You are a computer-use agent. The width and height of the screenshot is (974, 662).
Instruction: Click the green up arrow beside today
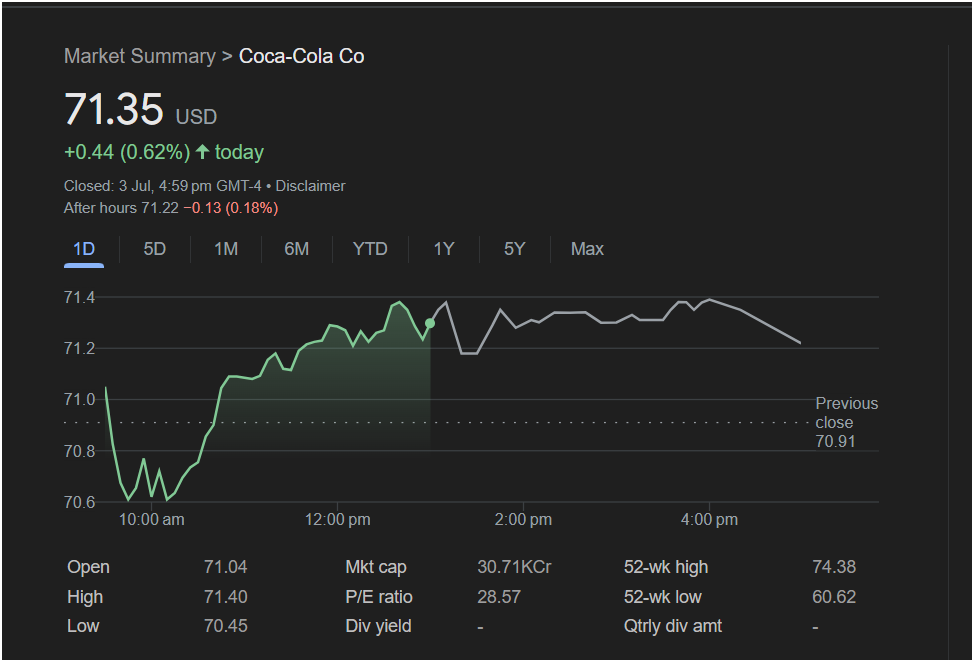202,152
